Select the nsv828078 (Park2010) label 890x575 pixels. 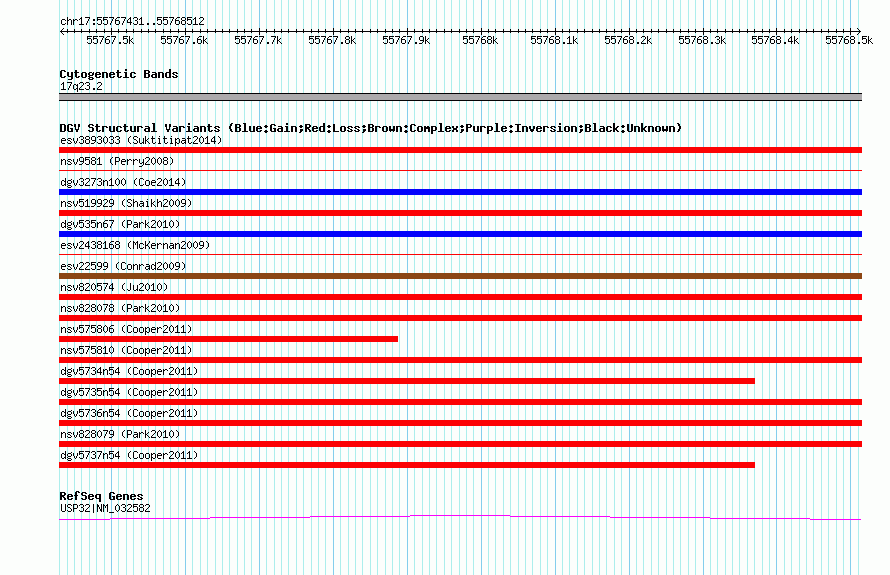(120, 308)
